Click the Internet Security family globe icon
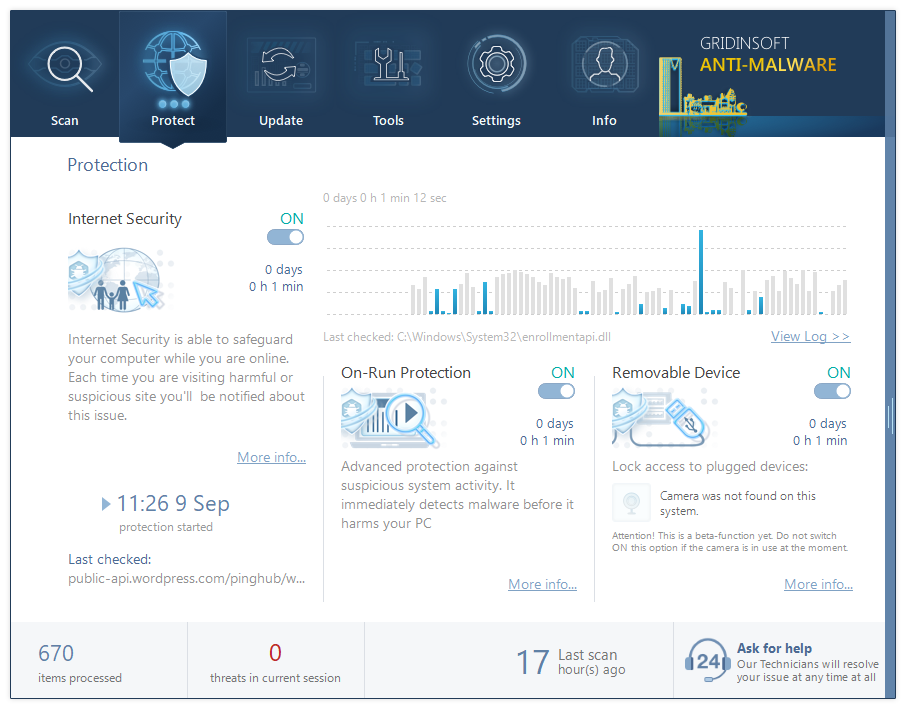 click(113, 281)
